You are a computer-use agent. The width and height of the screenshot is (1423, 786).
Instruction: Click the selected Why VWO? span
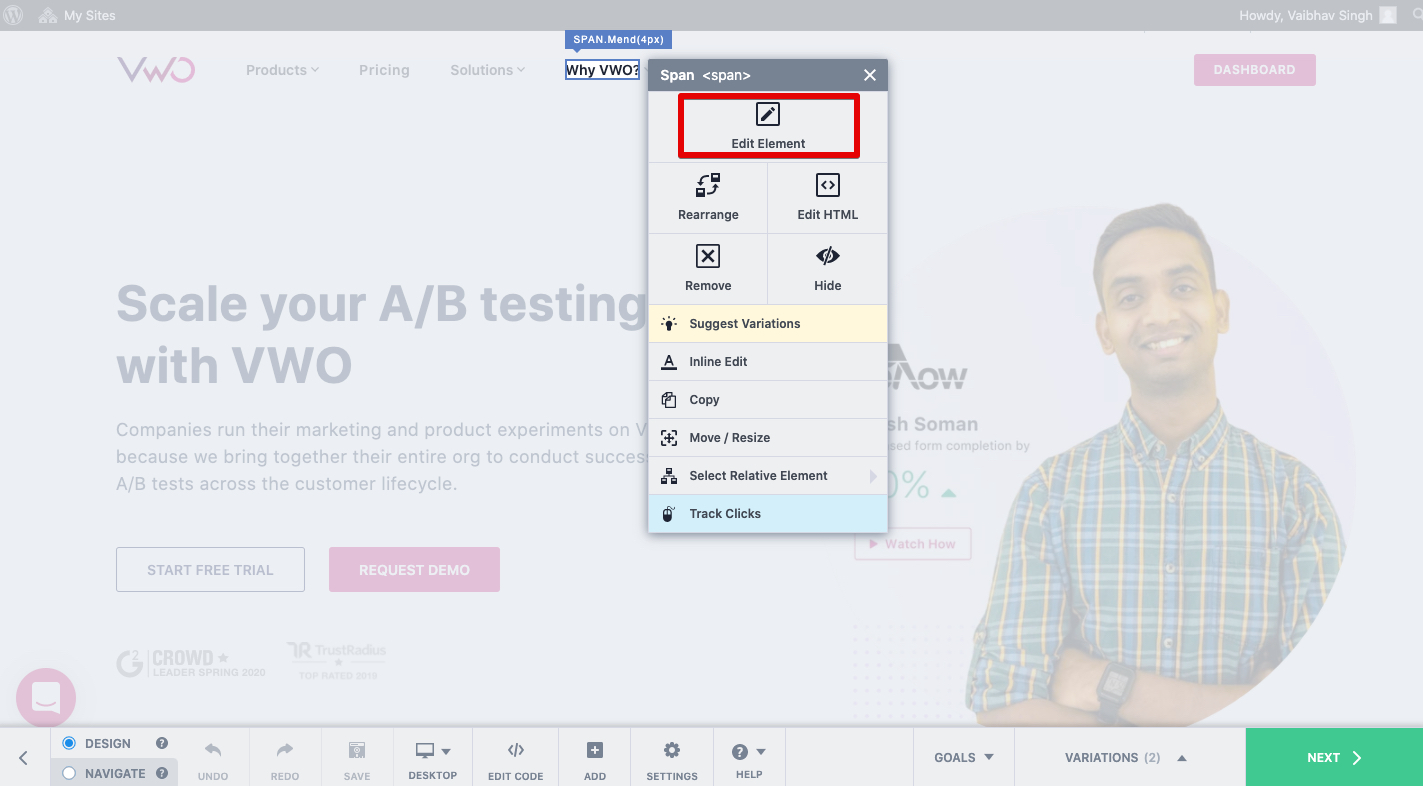point(602,70)
